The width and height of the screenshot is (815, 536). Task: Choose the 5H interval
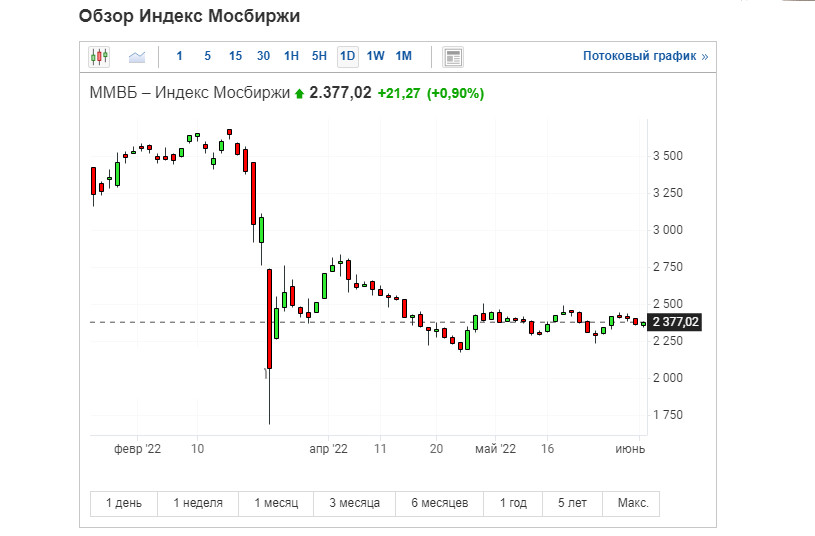319,56
